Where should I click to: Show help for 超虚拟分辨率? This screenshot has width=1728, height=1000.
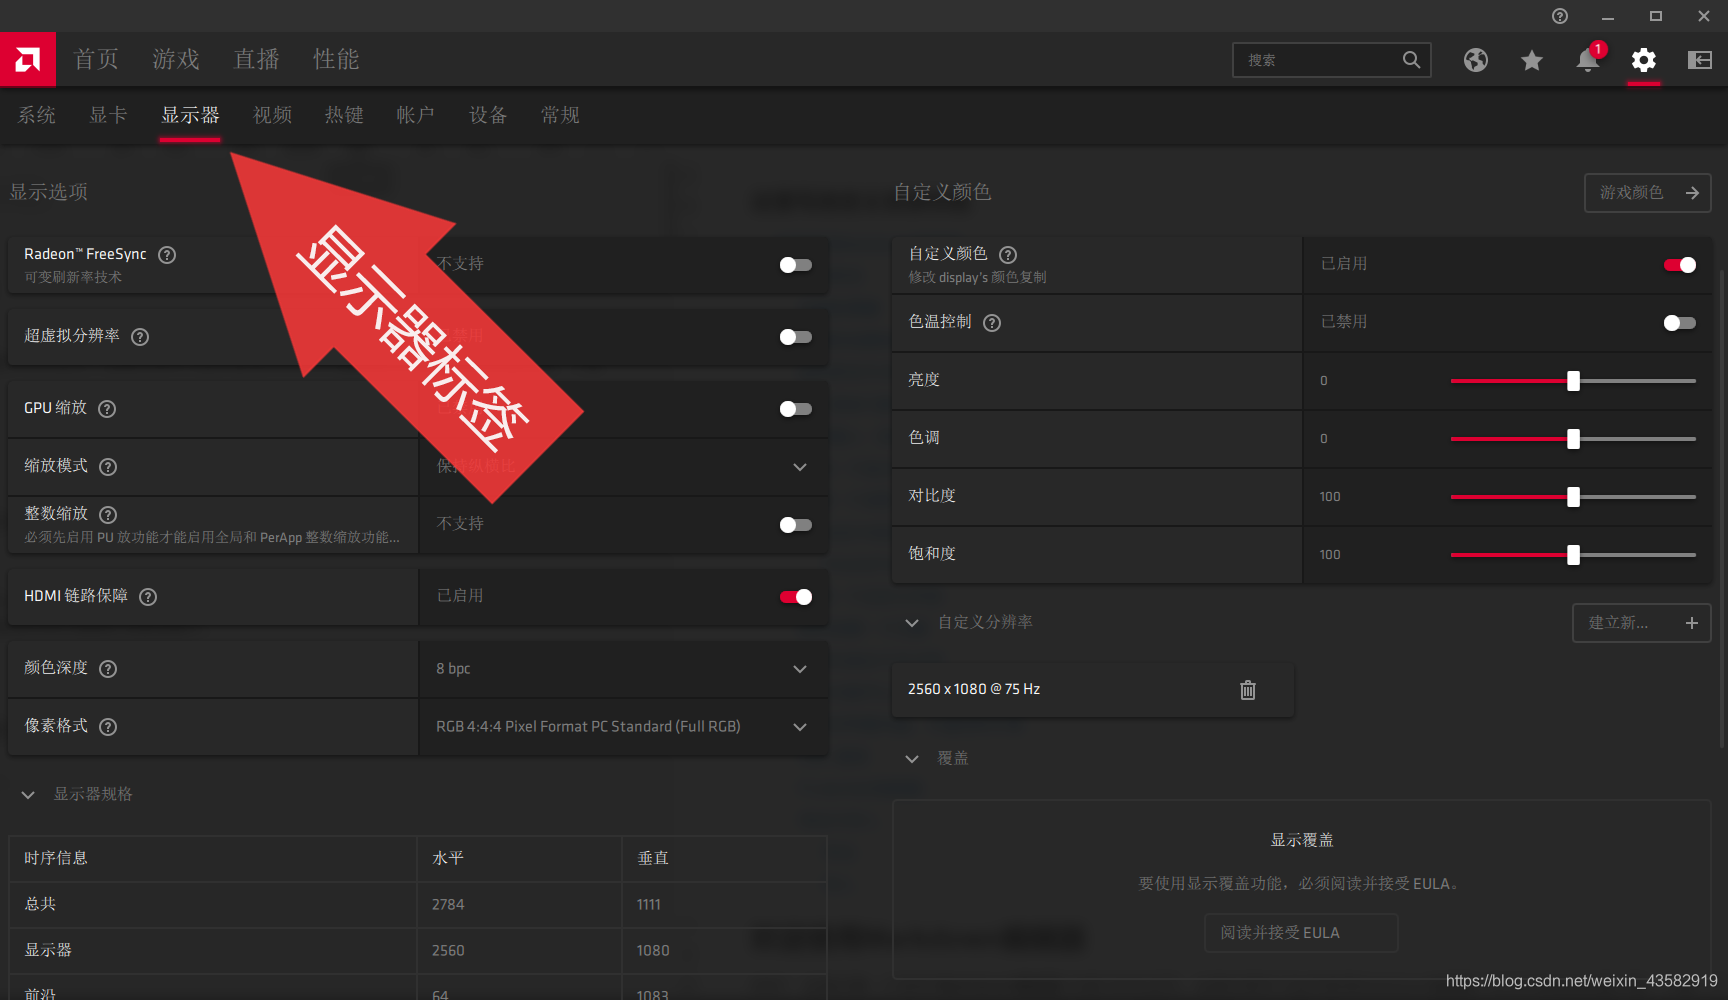pyautogui.click(x=140, y=337)
